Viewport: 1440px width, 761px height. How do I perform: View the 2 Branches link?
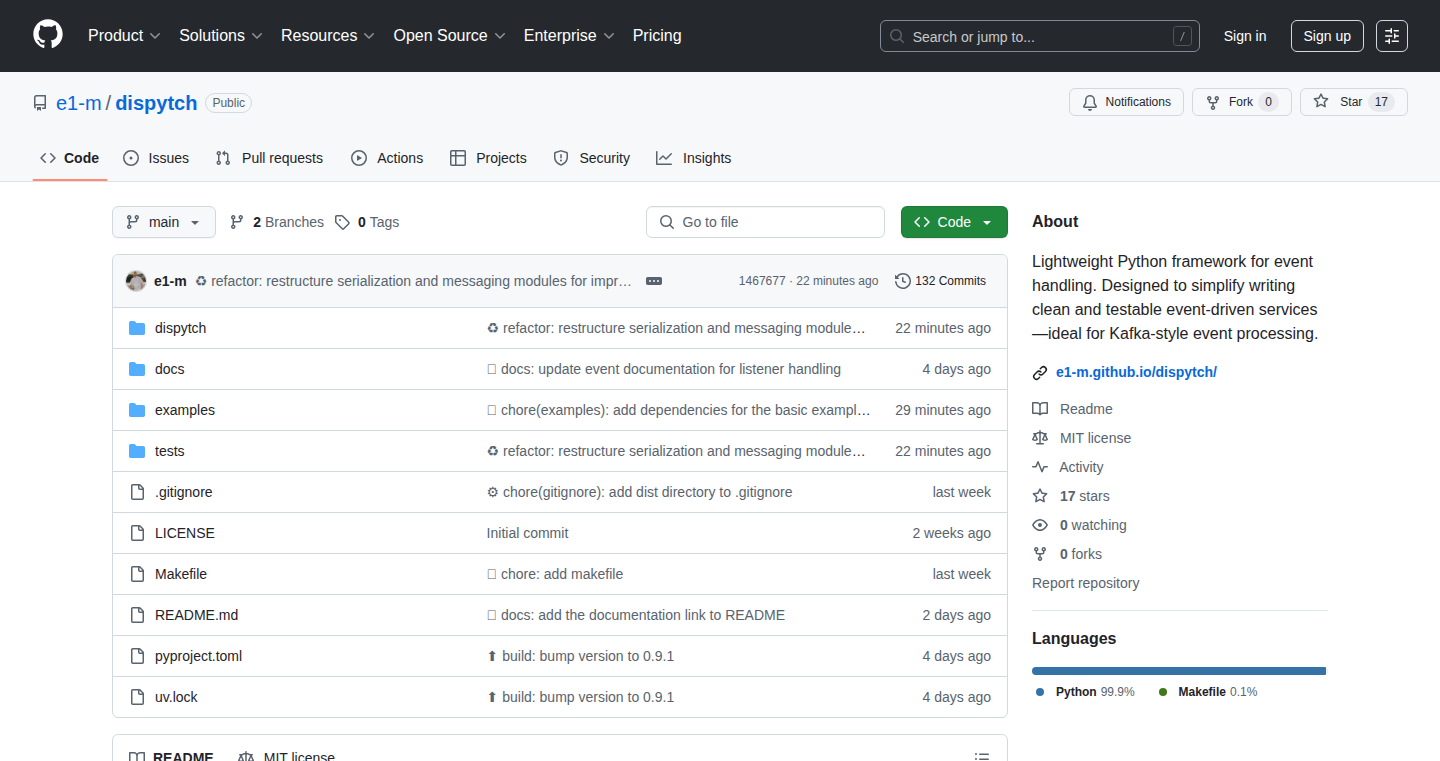pos(277,222)
